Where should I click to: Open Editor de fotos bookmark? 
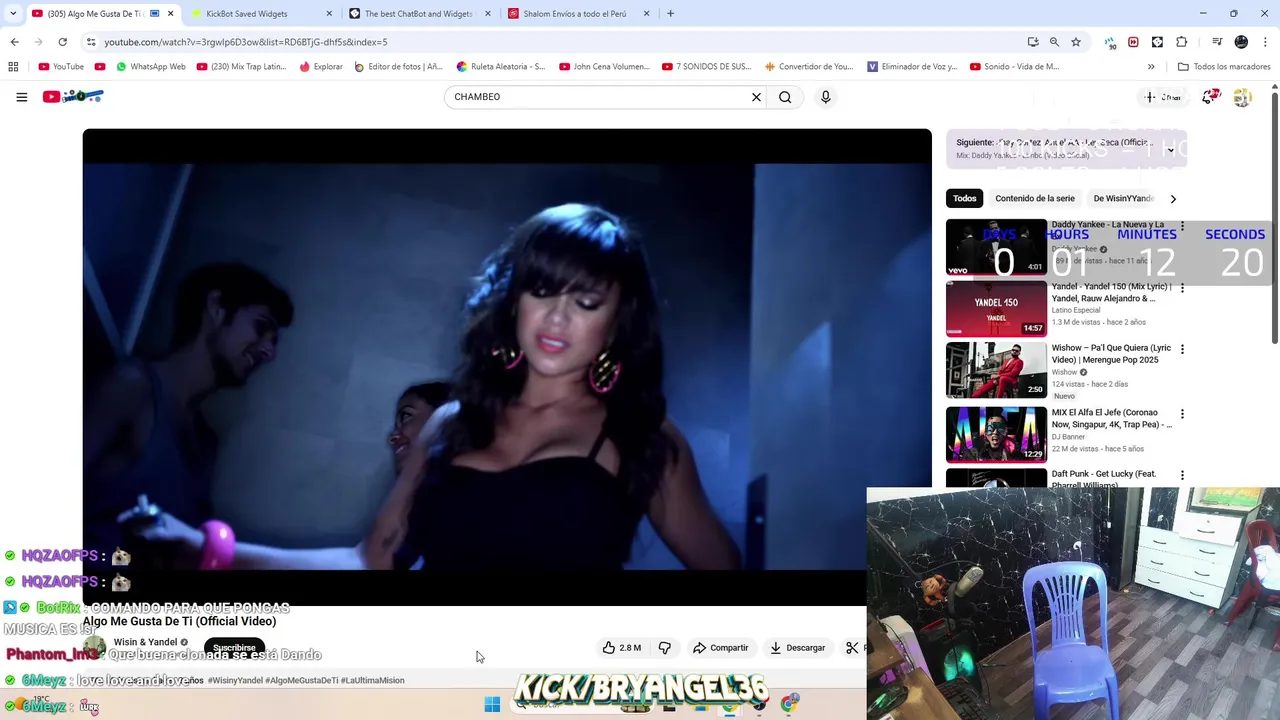(399, 67)
